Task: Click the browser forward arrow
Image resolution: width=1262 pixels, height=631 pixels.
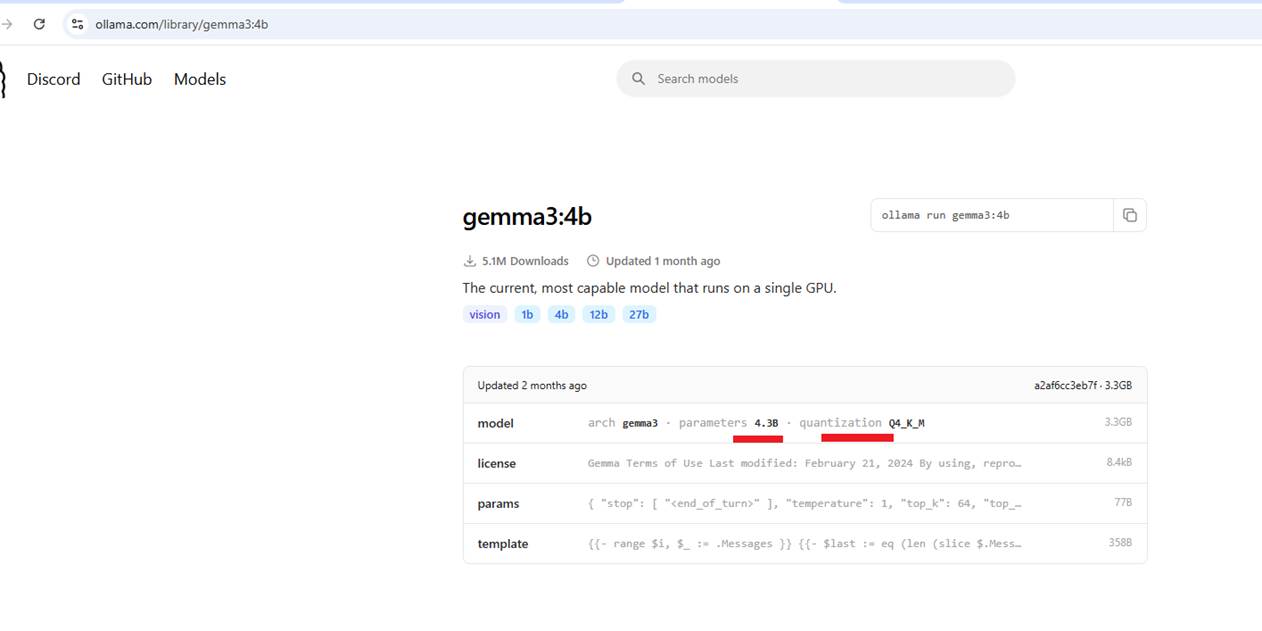Action: (x=6, y=24)
